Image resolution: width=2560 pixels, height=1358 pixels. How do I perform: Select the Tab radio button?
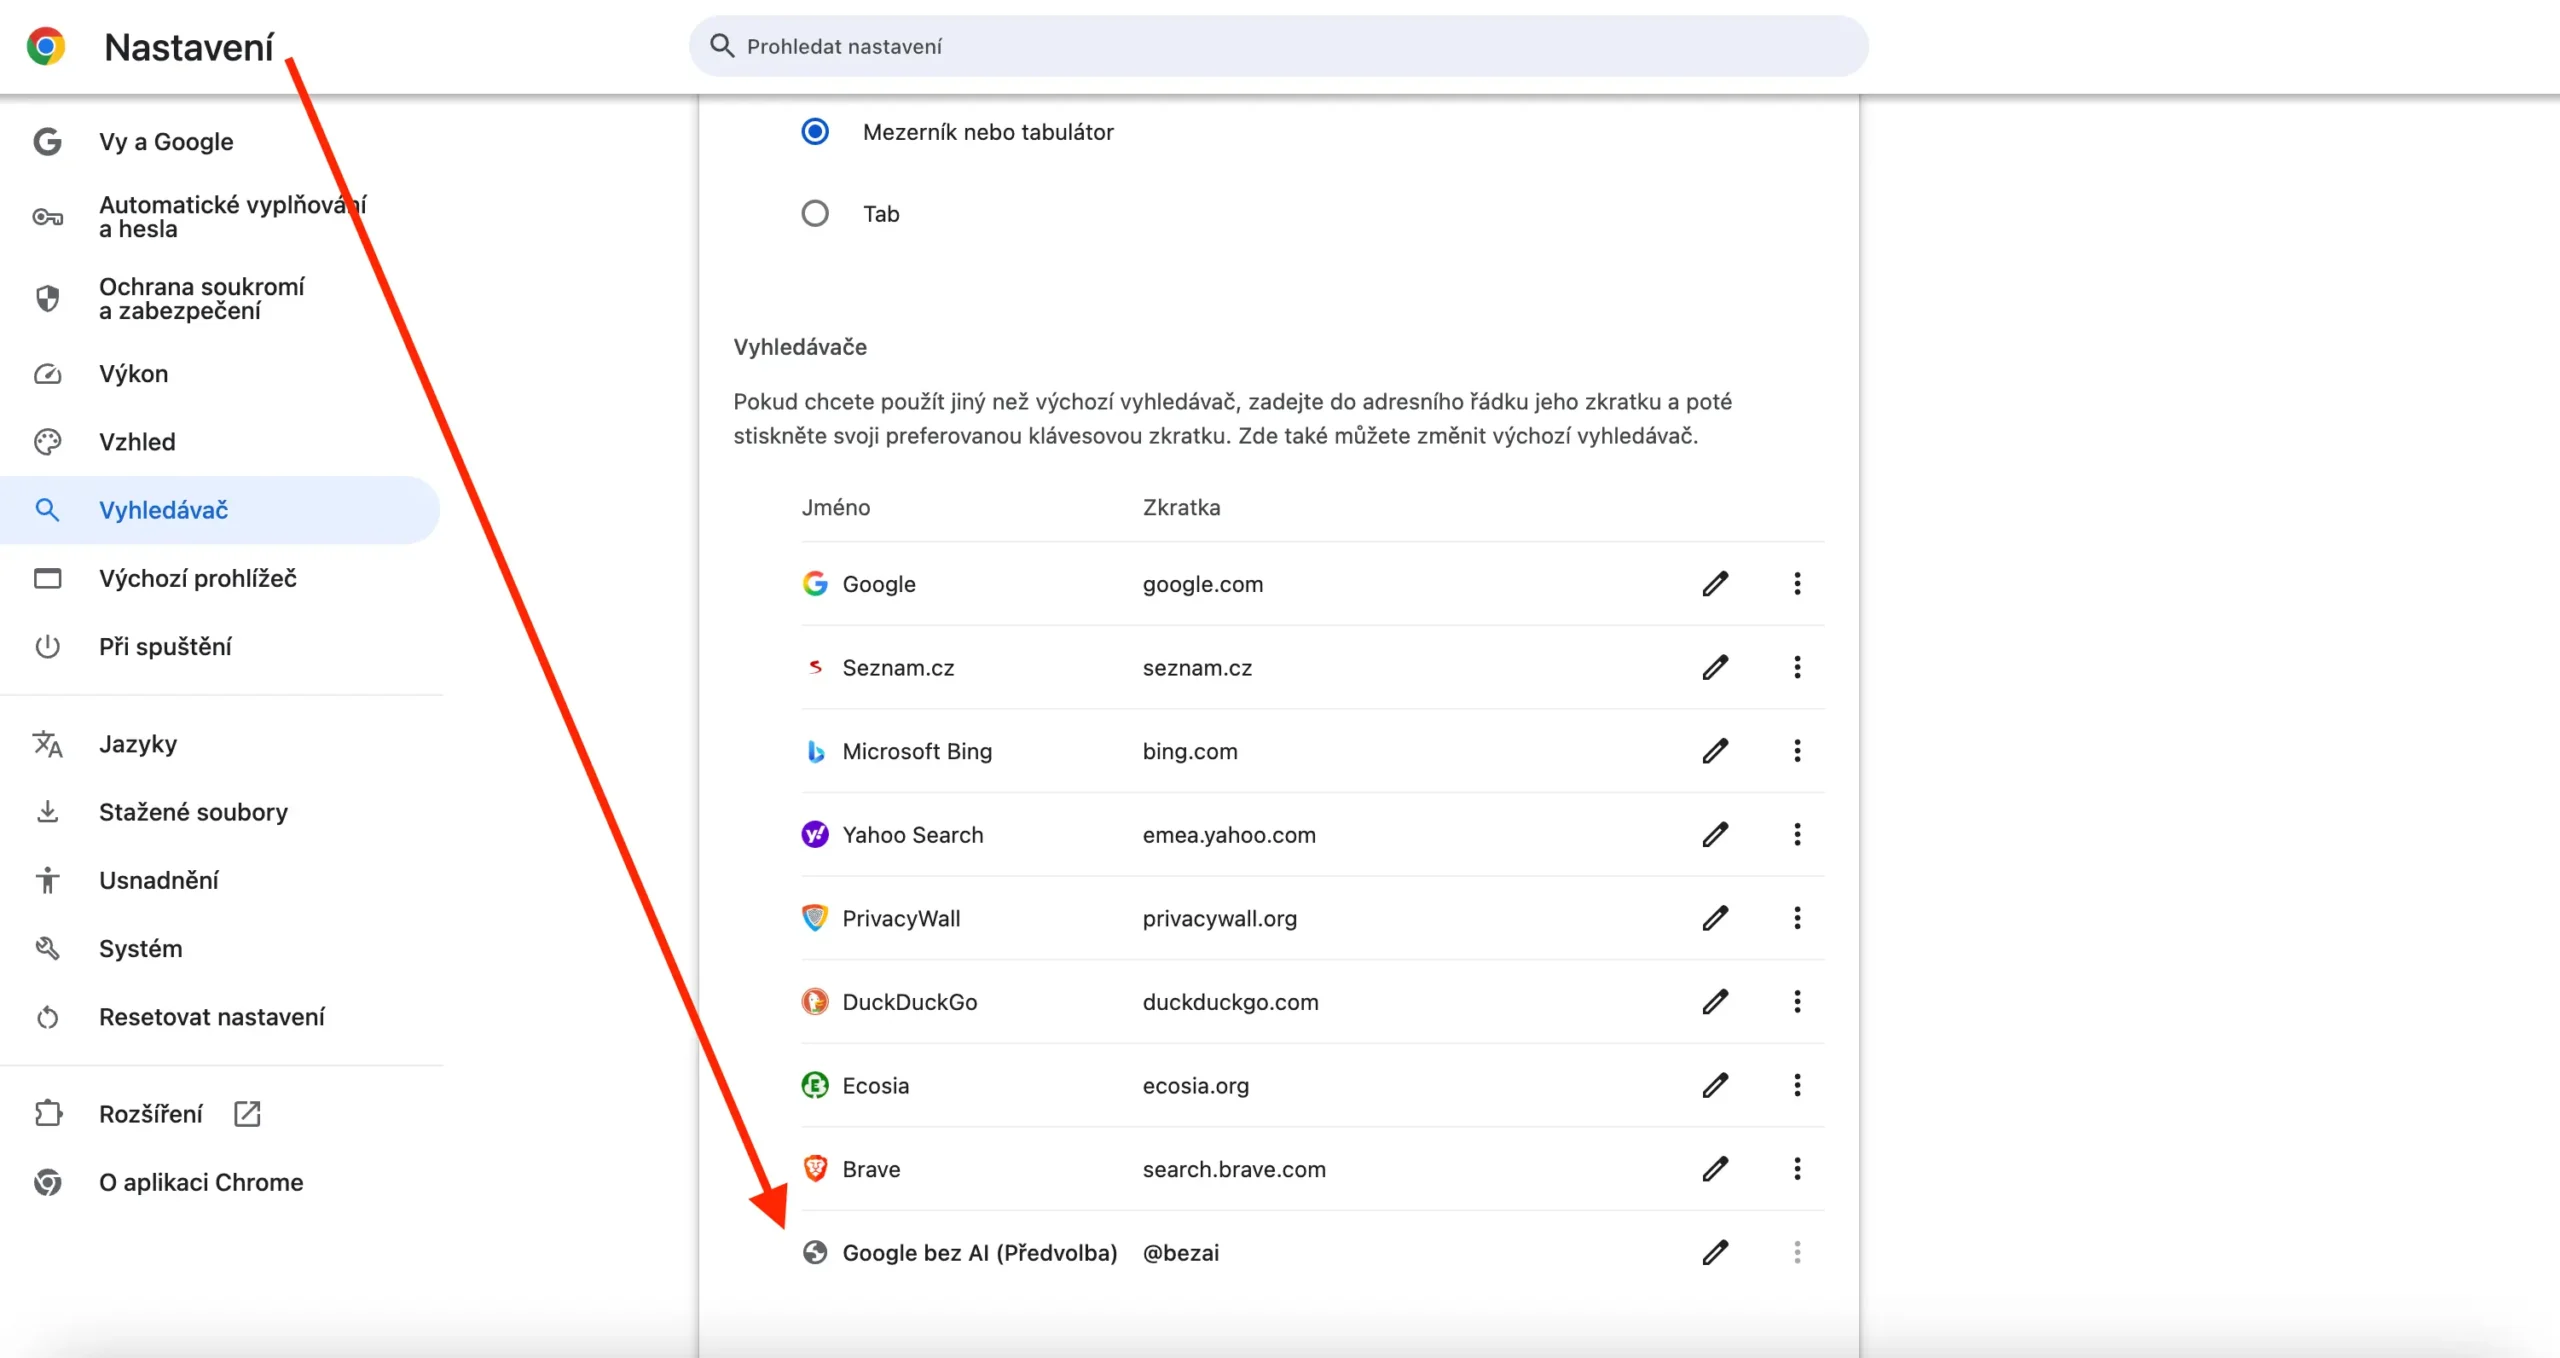pyautogui.click(x=815, y=213)
